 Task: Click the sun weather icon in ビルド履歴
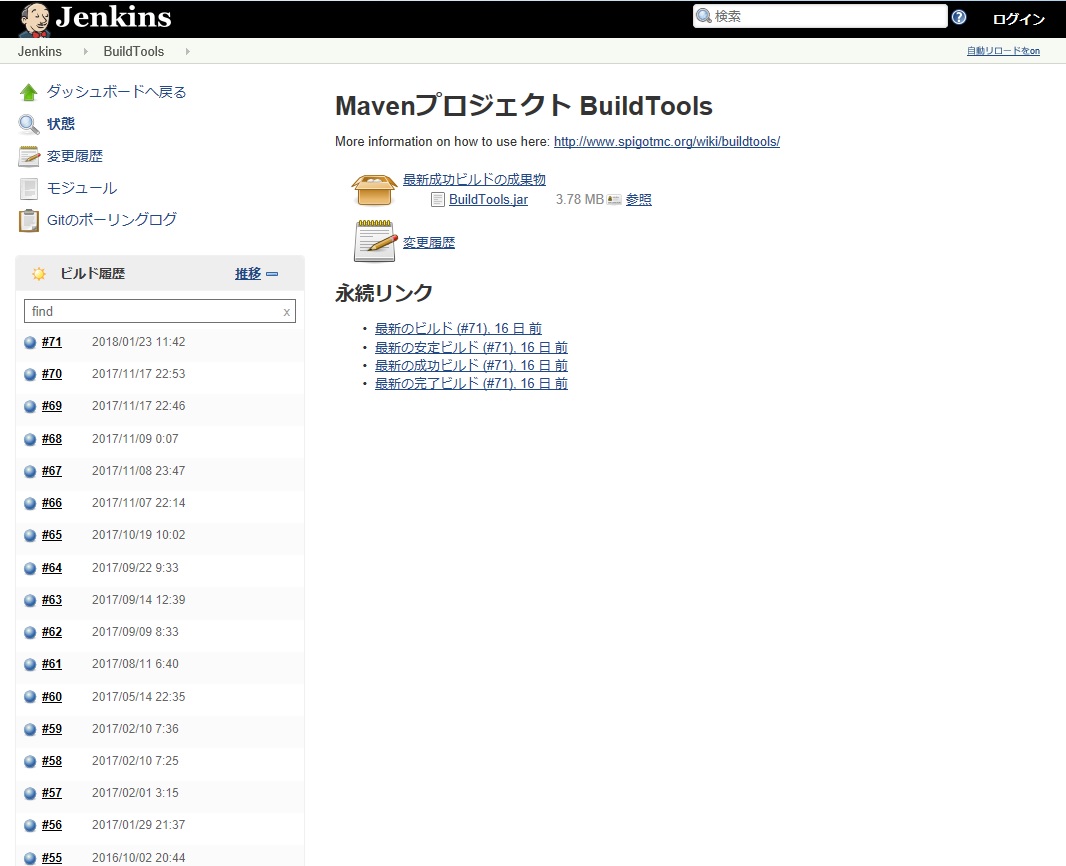[x=39, y=274]
